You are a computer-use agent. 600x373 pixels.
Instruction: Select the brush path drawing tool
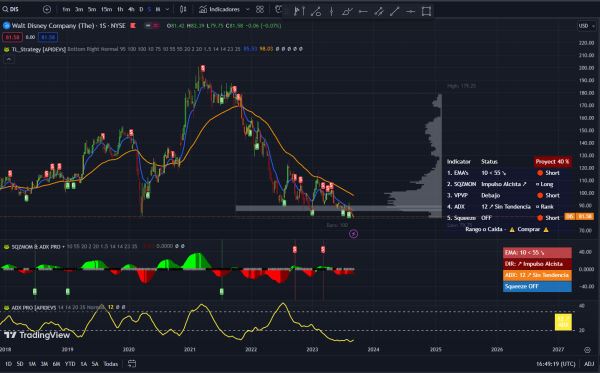(347, 11)
